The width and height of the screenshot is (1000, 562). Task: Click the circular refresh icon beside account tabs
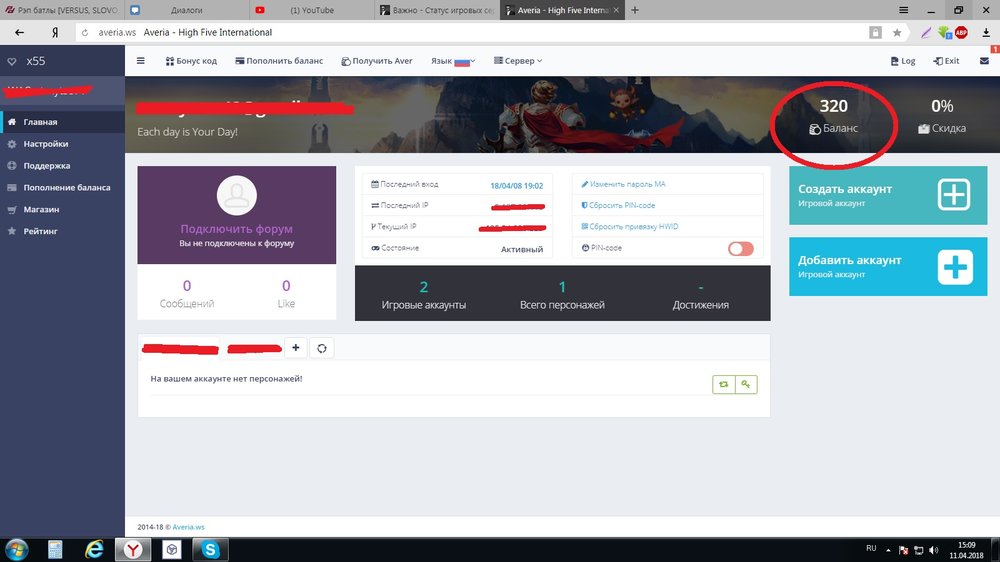pyautogui.click(x=322, y=348)
